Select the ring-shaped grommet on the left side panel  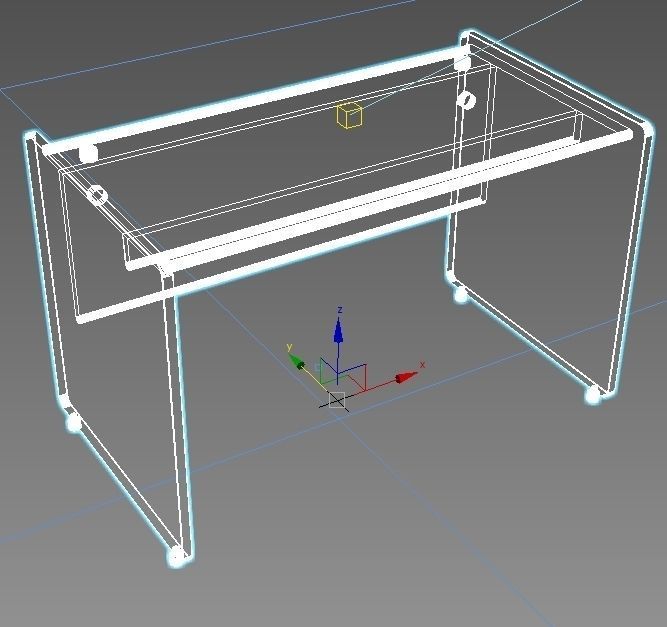pyautogui.click(x=98, y=196)
